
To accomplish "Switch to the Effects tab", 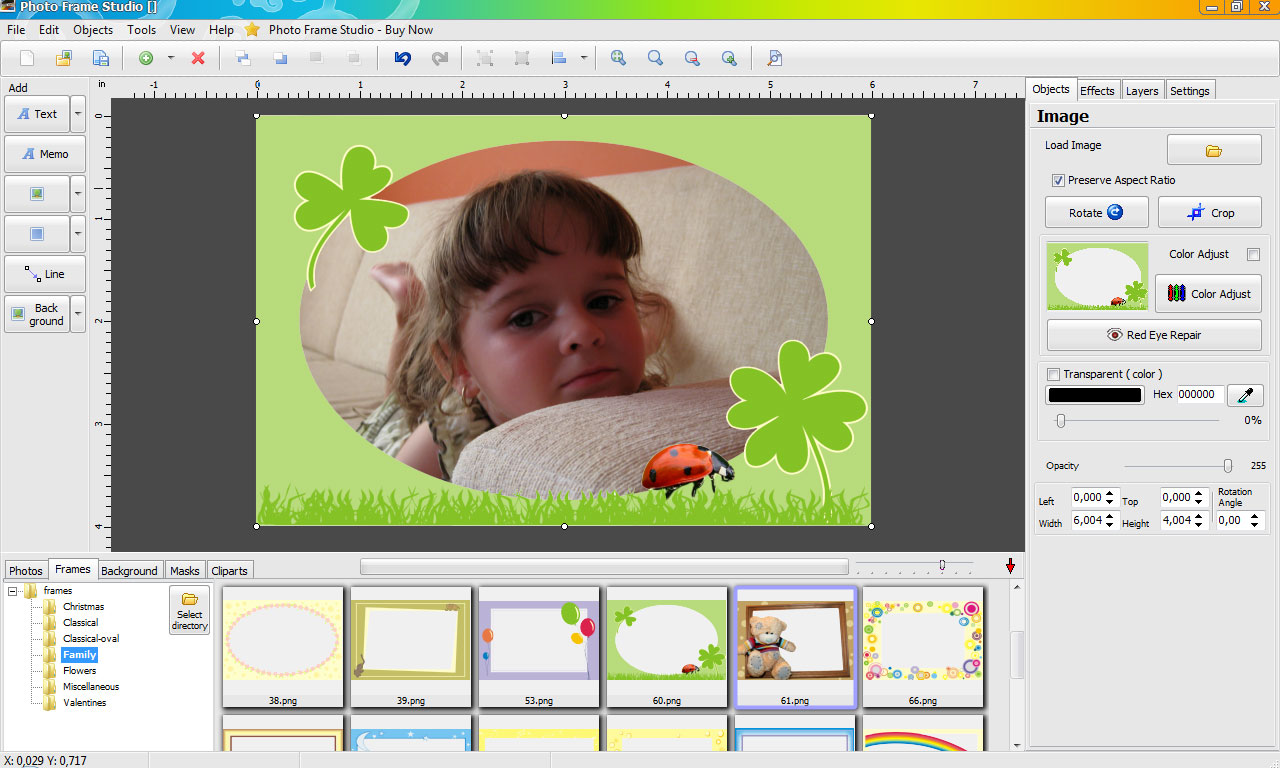I will coord(1097,91).
